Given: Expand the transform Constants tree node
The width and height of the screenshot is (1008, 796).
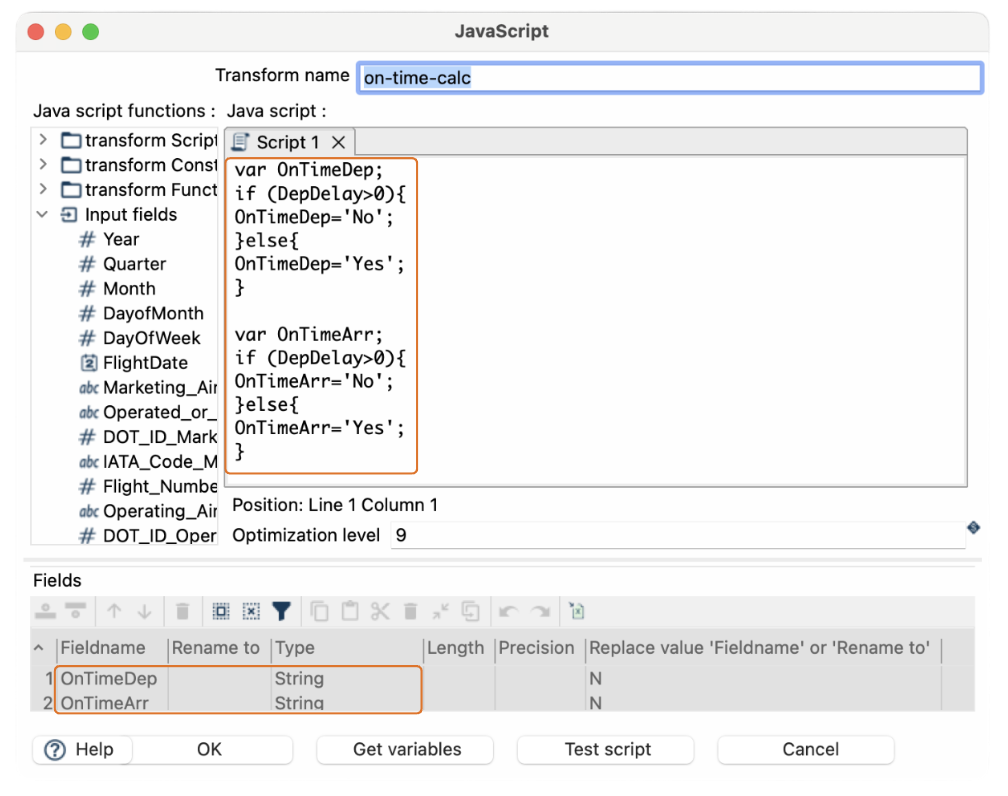Looking at the screenshot, I should point(43,165).
